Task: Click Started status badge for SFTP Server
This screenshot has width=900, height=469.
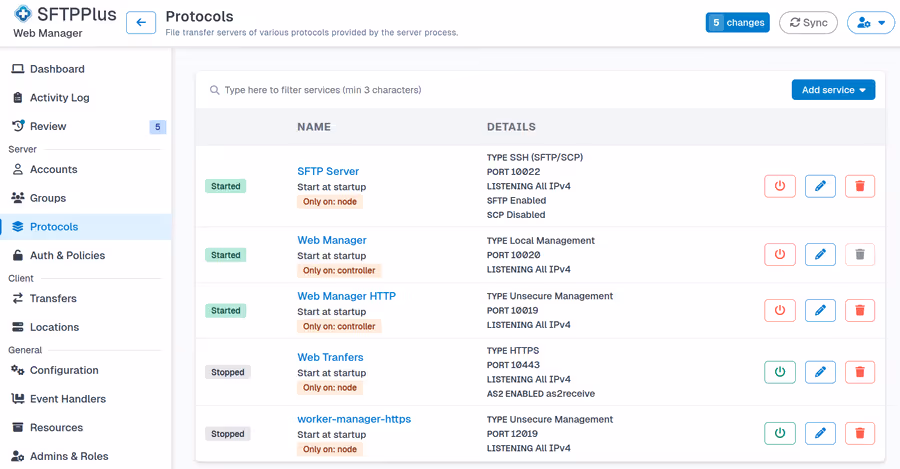Action: point(226,186)
